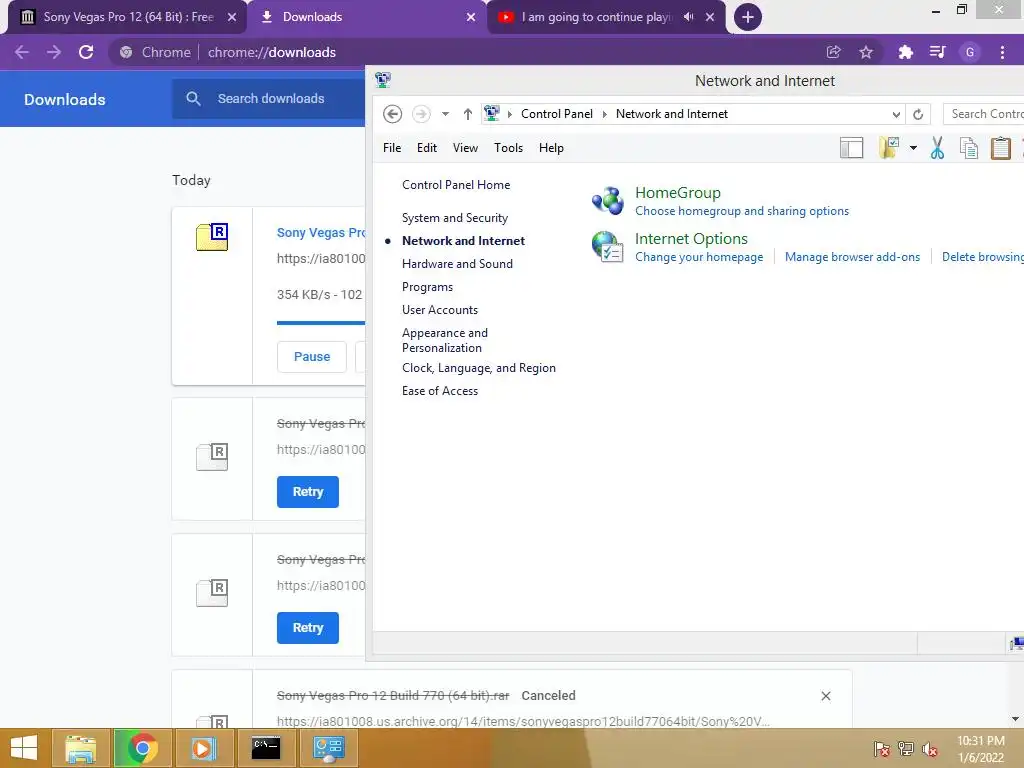Open Windows Start button
The height and width of the screenshot is (768, 1024).
point(24,748)
